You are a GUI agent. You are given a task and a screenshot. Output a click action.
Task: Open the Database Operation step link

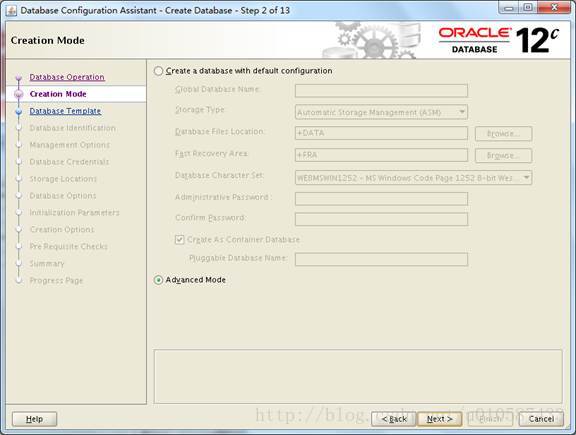[67, 77]
